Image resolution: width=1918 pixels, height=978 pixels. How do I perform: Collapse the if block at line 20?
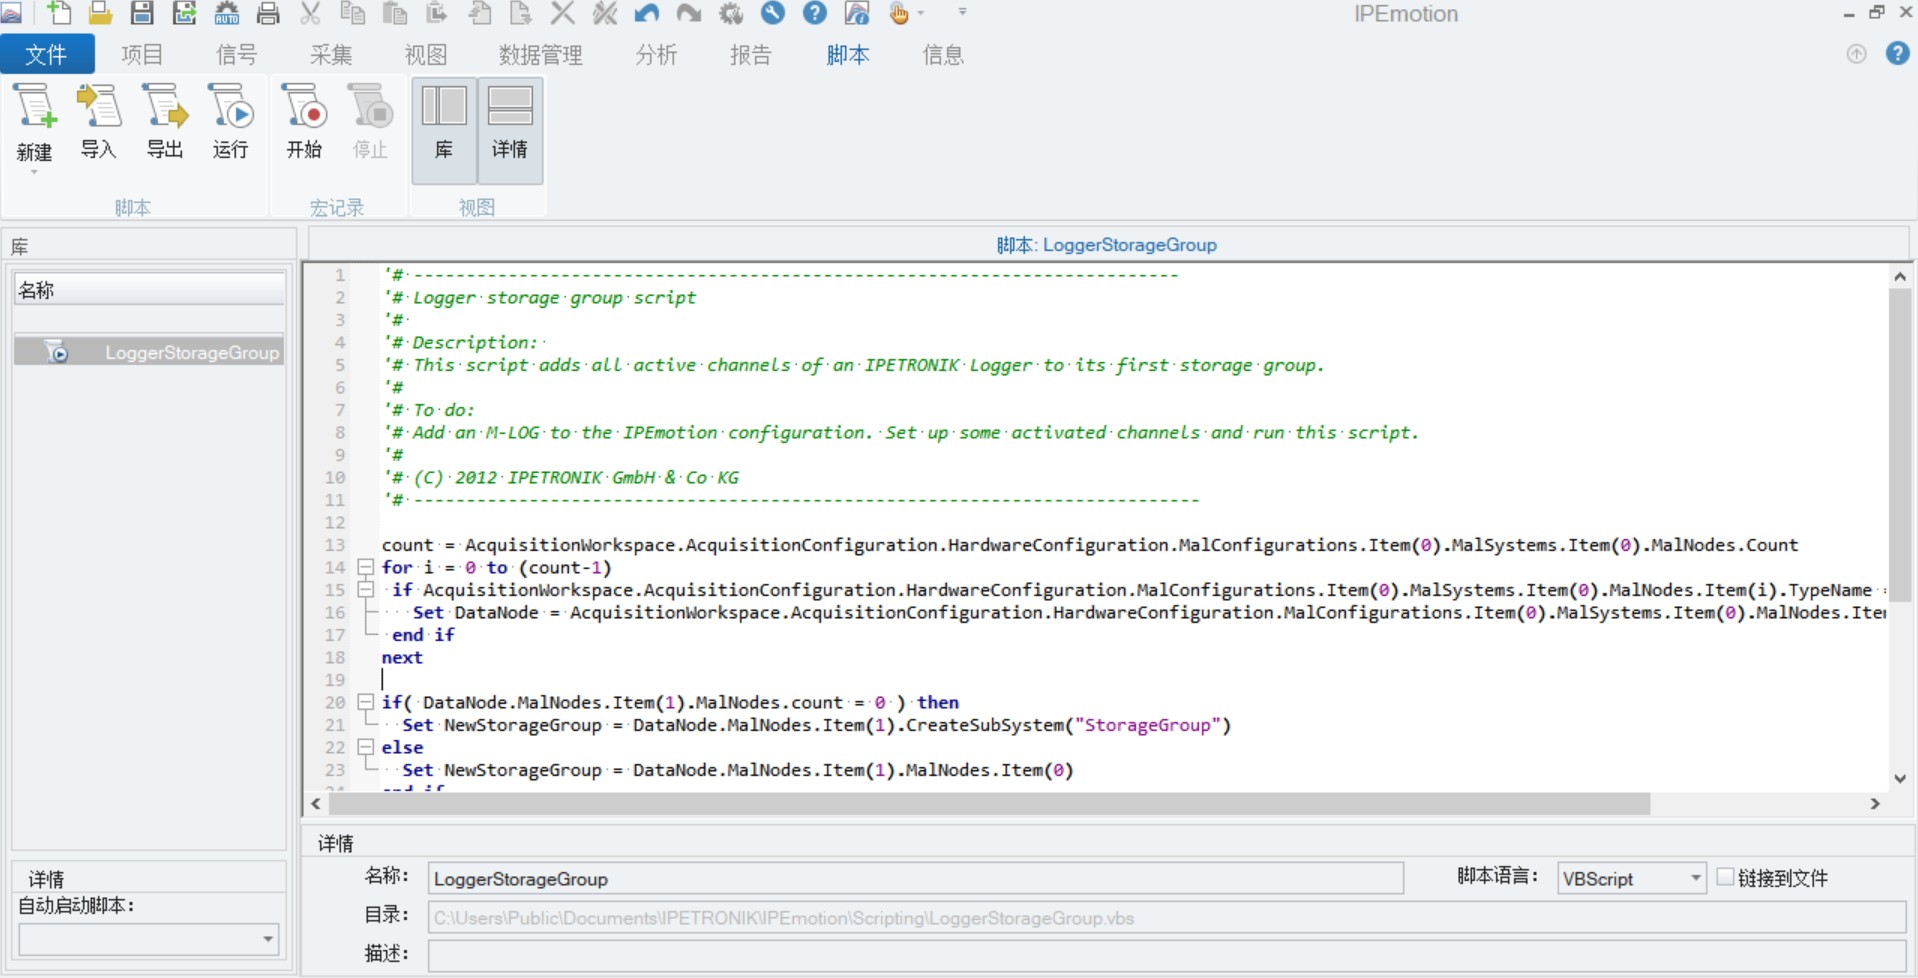(x=366, y=702)
